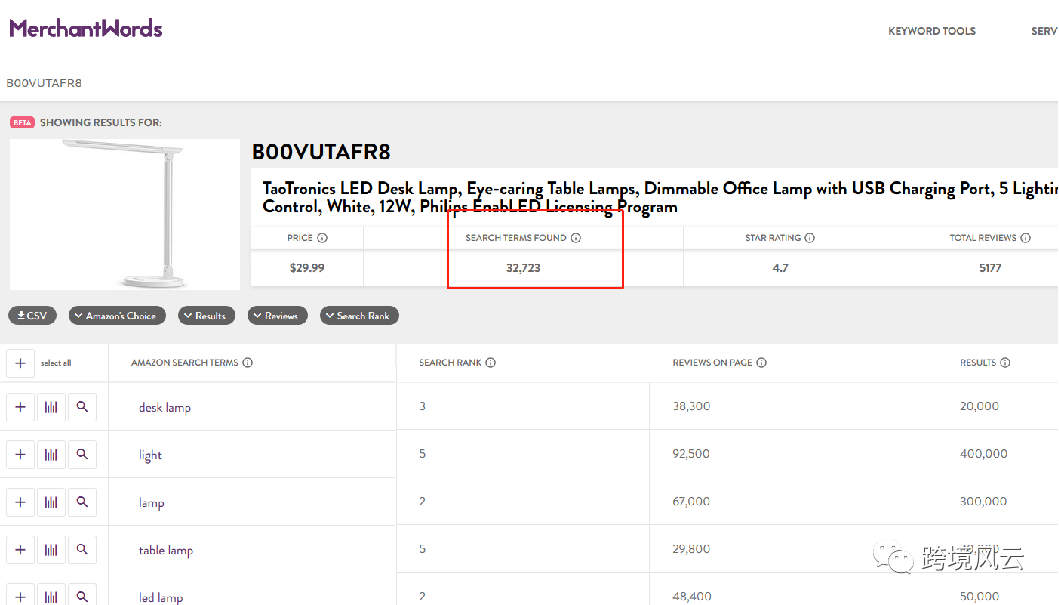Screen dimensions: 1059x605
Task: Add 'light' row with plus icon
Action: (x=20, y=454)
